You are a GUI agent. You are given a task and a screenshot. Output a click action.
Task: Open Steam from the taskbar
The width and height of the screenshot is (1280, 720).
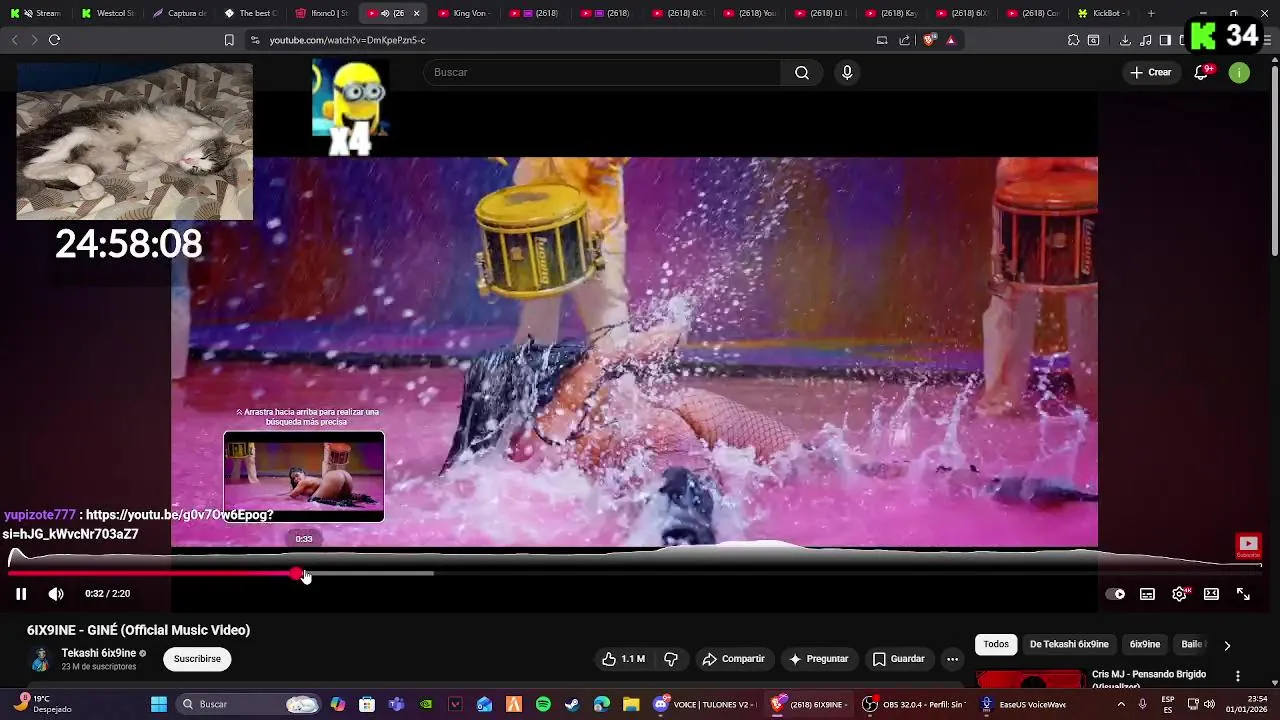coord(572,704)
